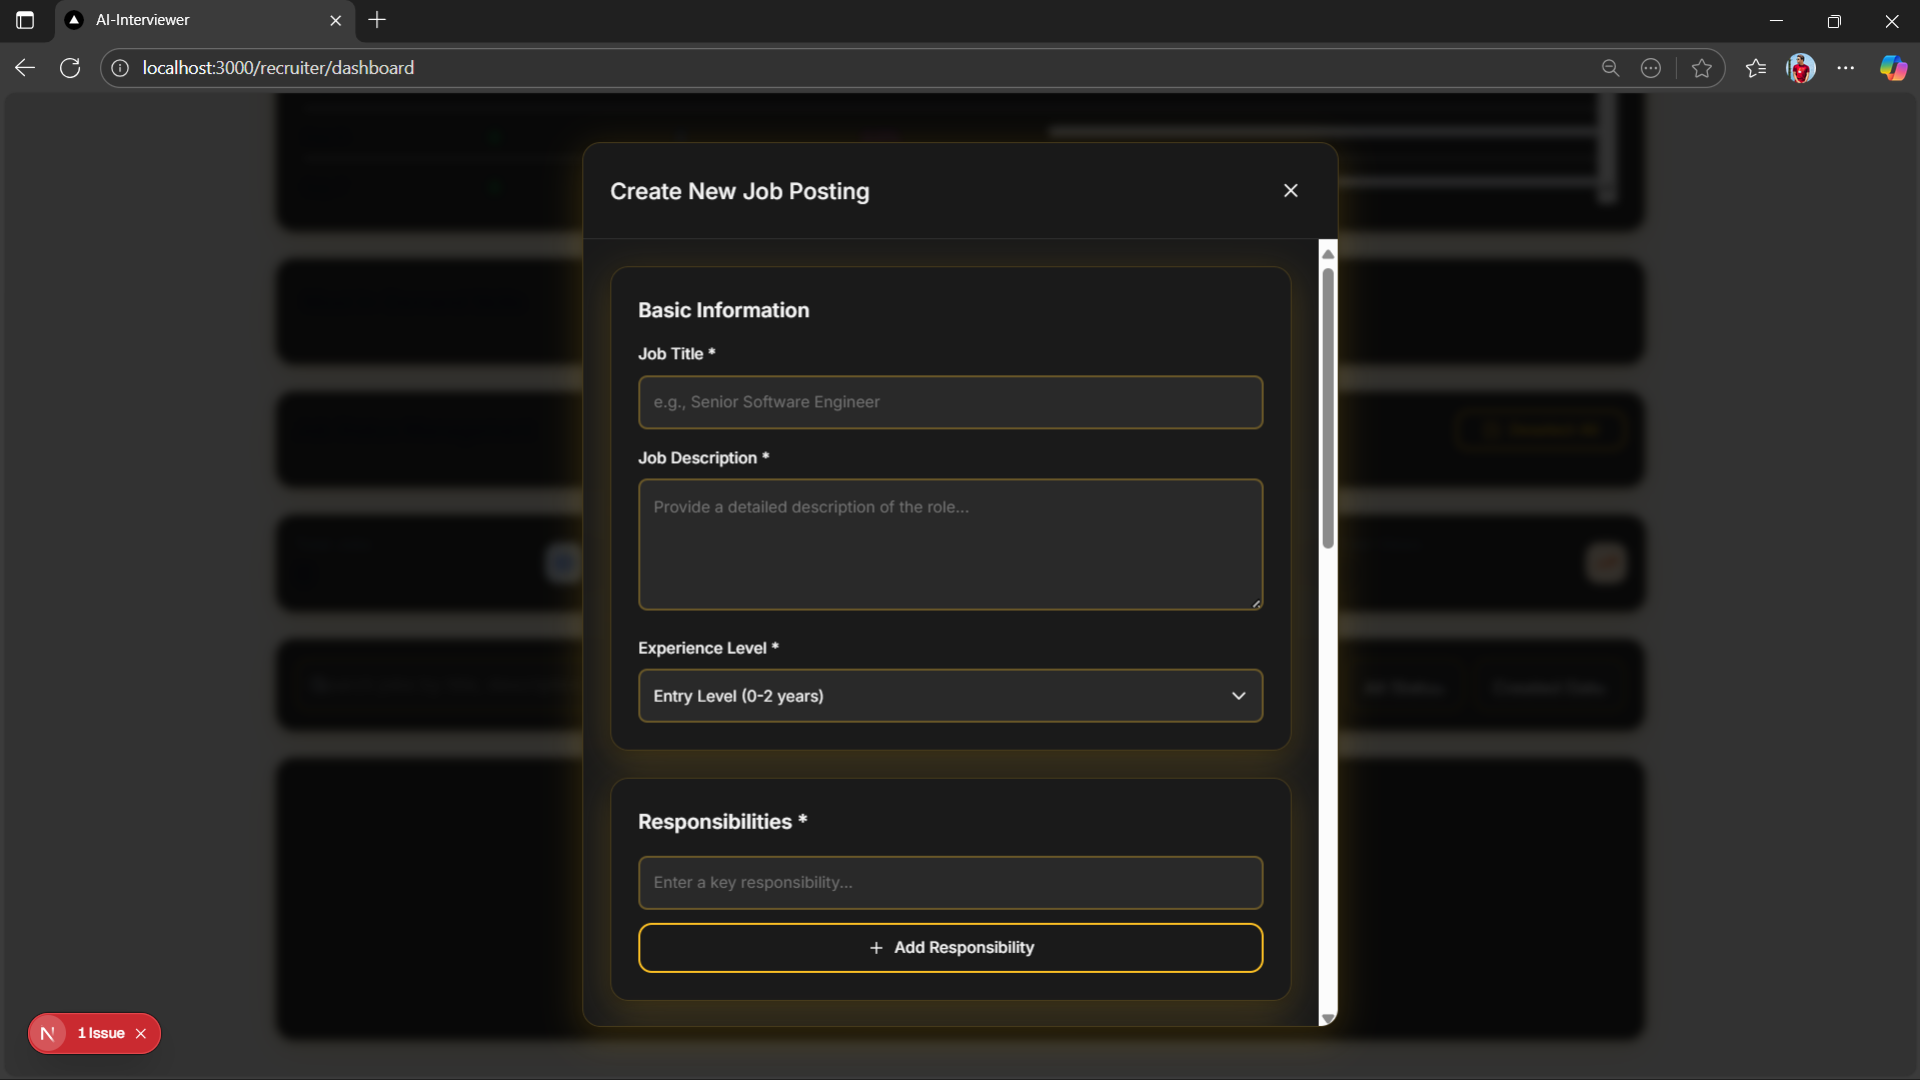Screen dimensions: 1920x1080
Task: Open a new browser tab with plus
Action: [x=377, y=20]
